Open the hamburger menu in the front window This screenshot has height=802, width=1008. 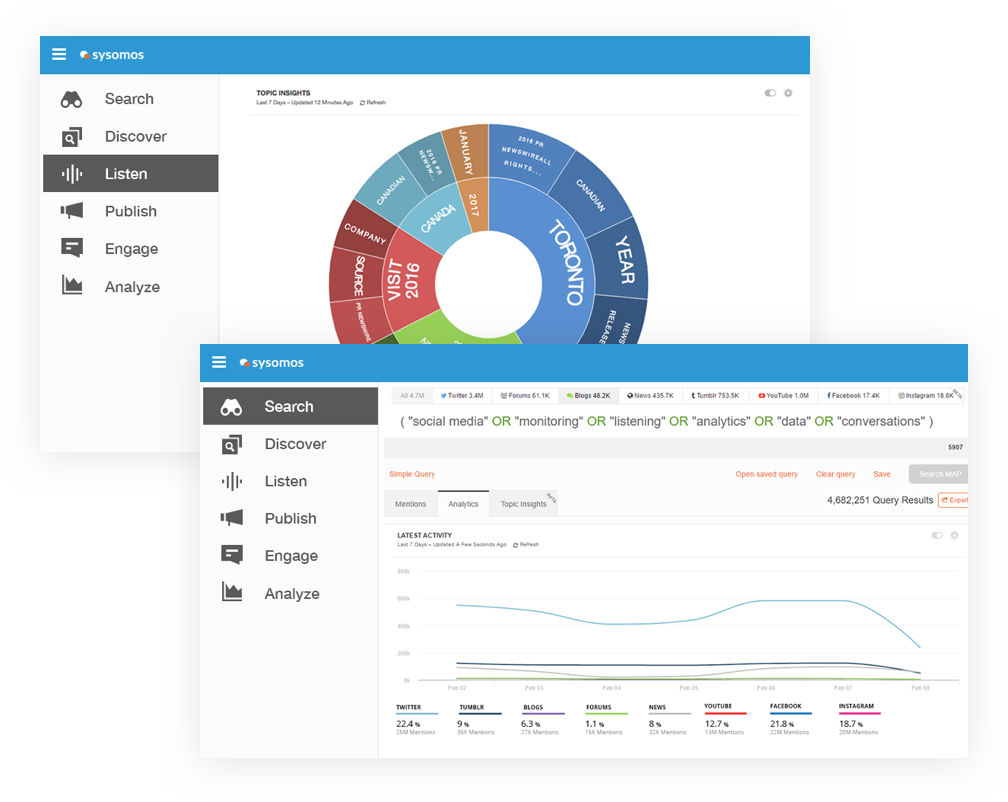point(218,362)
